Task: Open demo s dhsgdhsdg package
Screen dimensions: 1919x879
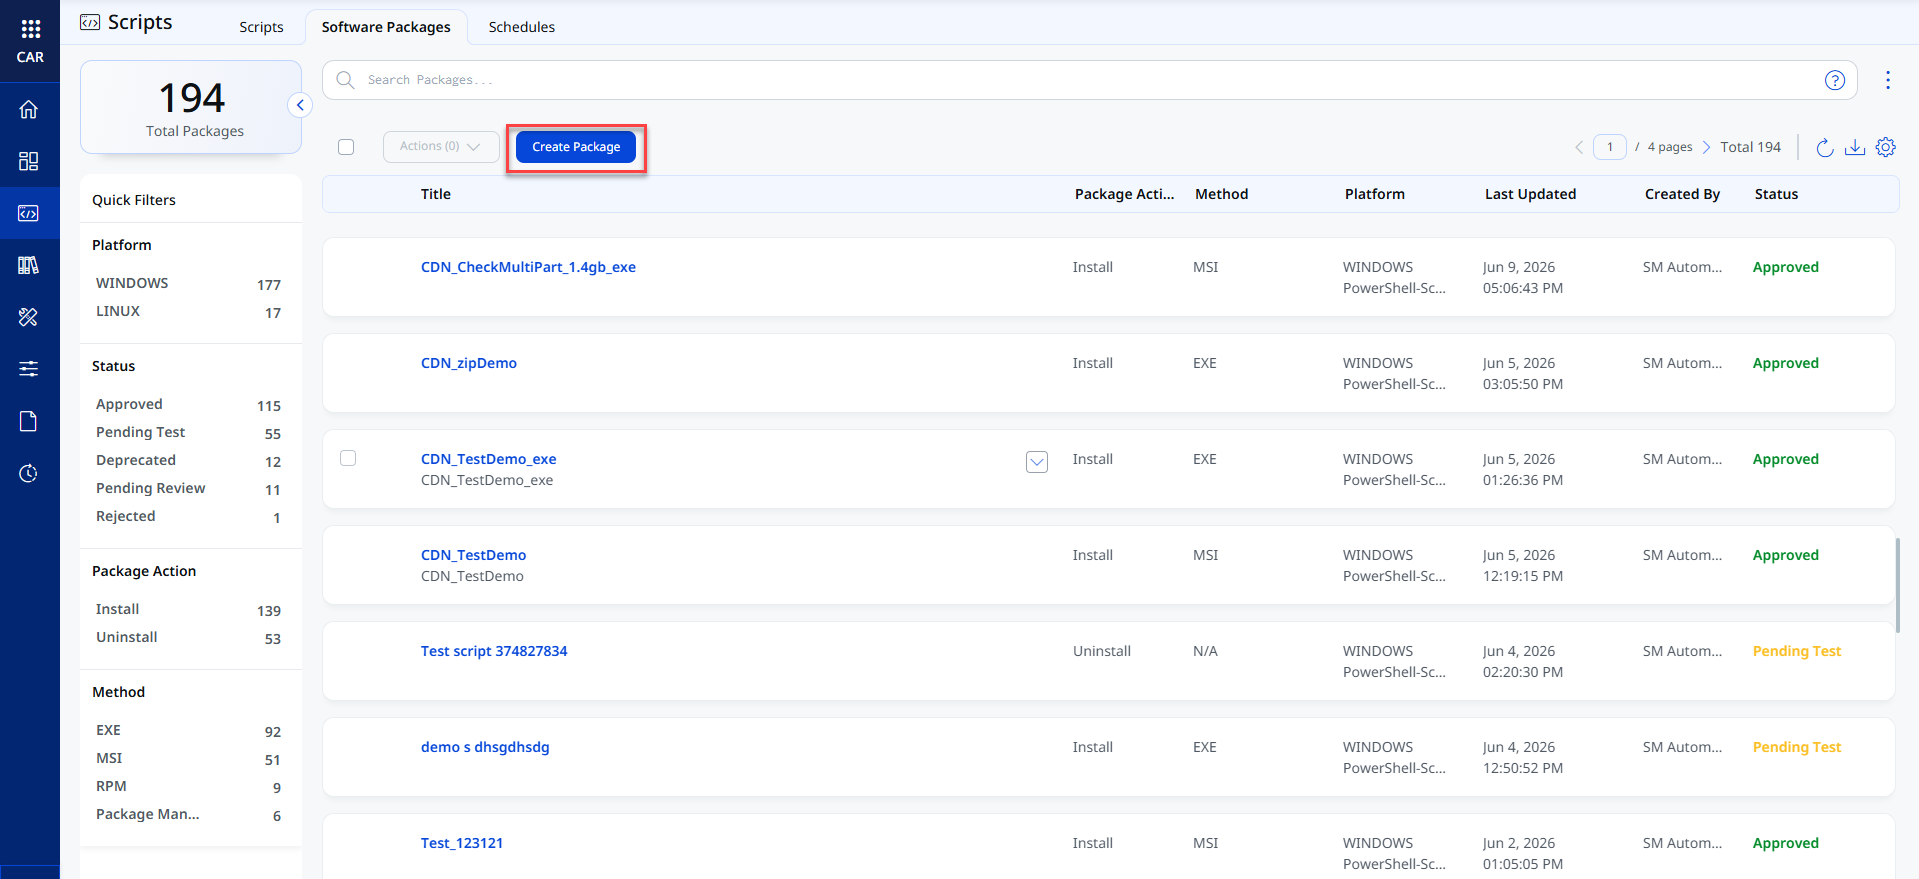Action: pyautogui.click(x=485, y=747)
